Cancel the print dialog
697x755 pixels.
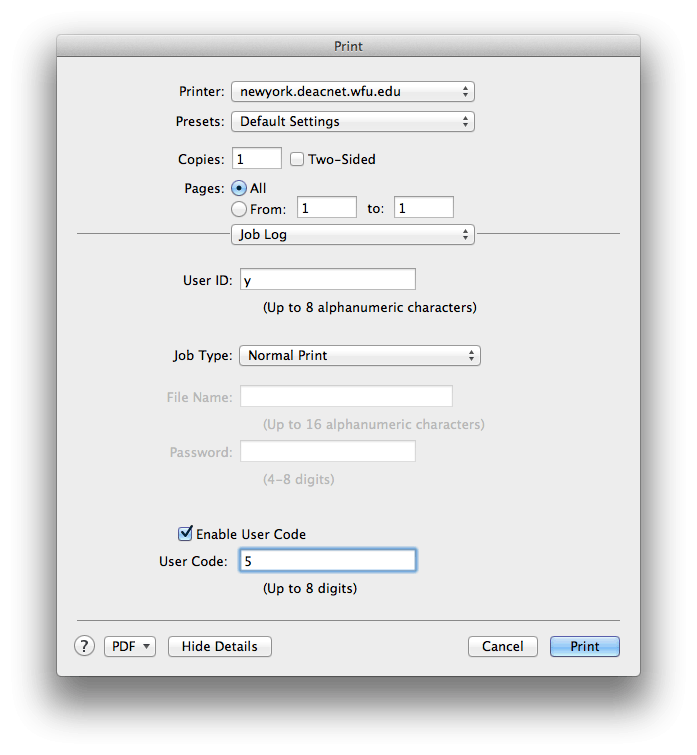point(503,646)
